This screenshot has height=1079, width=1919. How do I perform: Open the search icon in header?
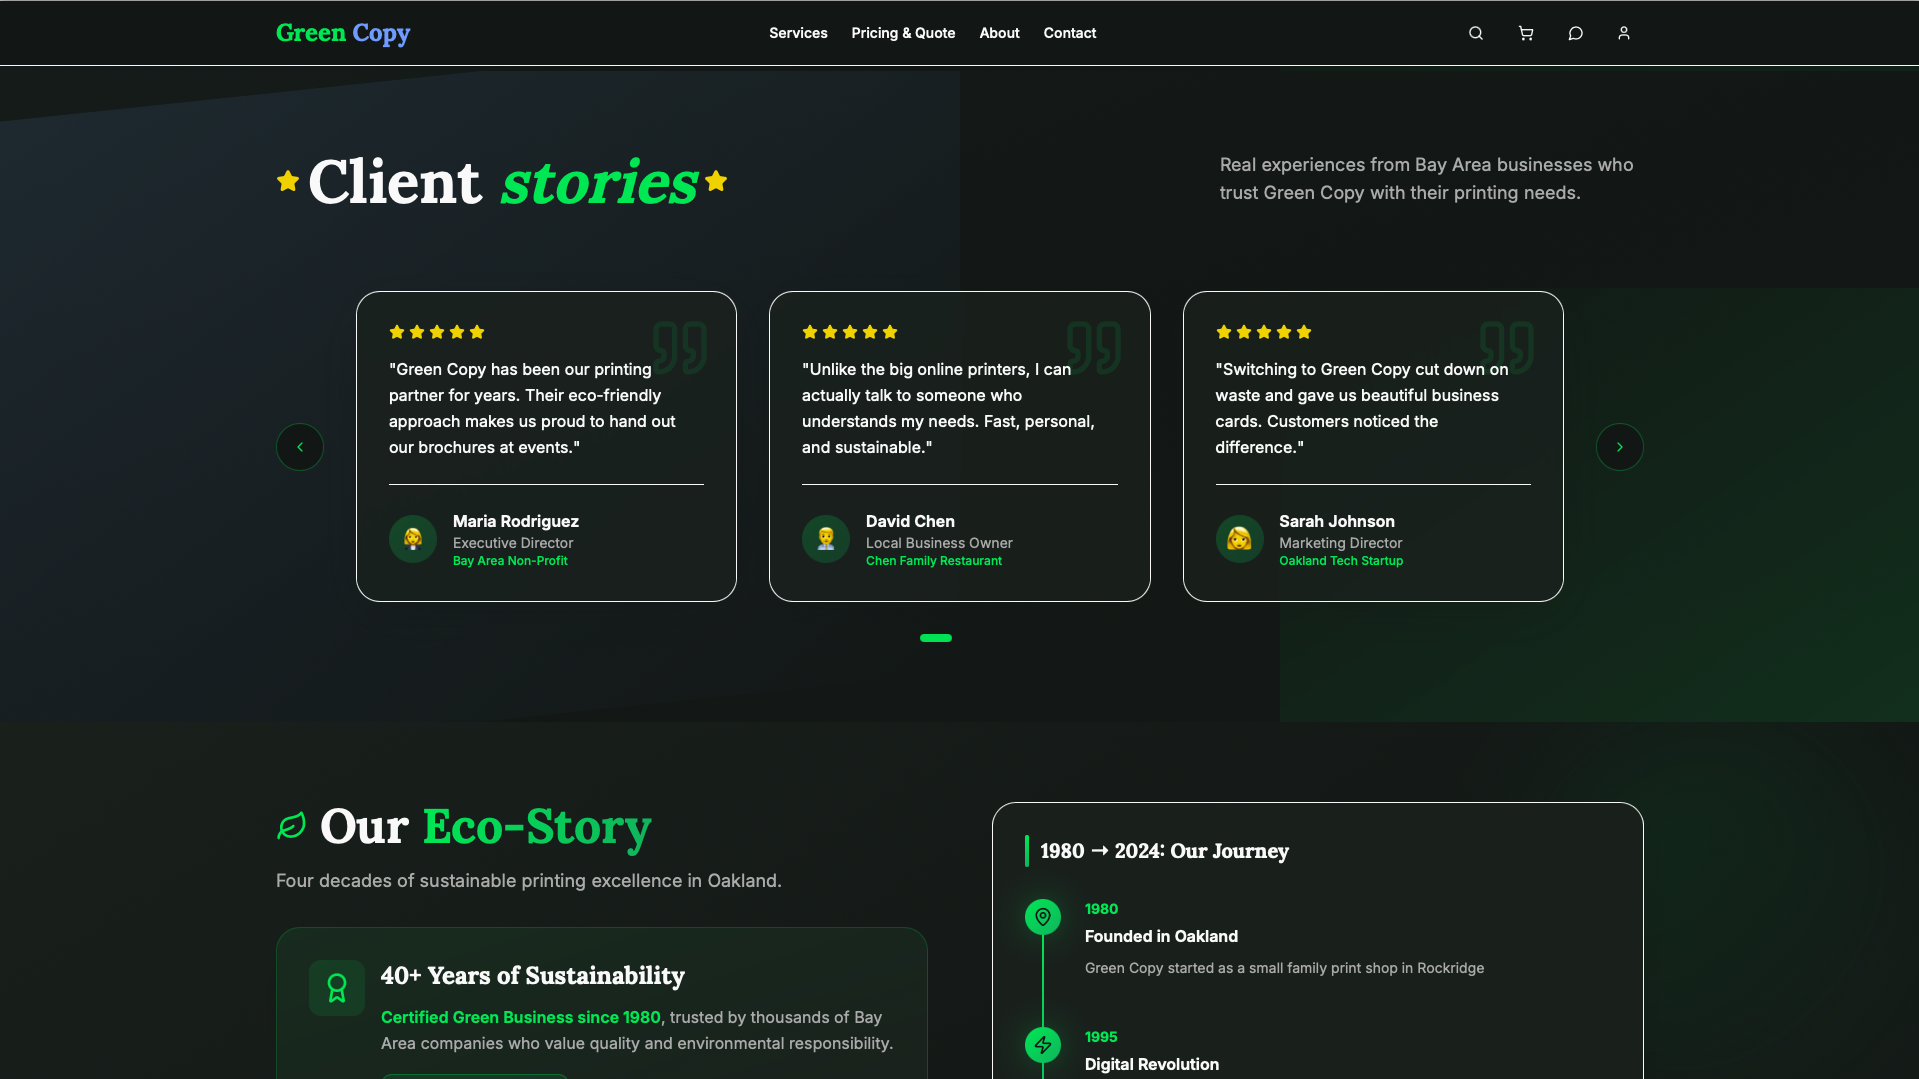[x=1475, y=33]
